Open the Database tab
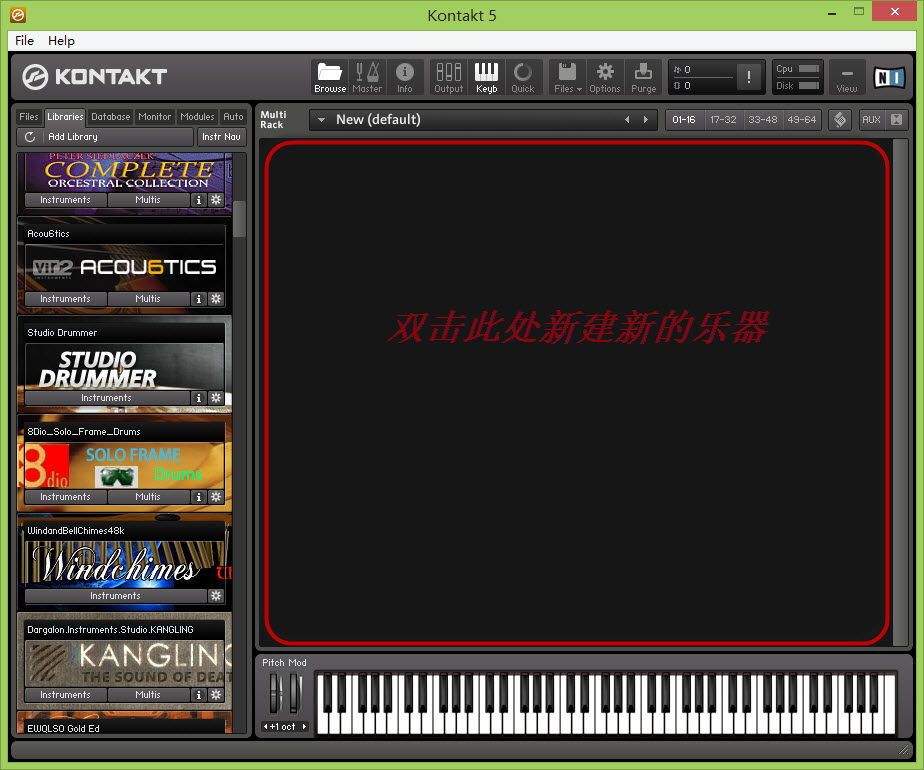This screenshot has width=924, height=770. pyautogui.click(x=110, y=117)
